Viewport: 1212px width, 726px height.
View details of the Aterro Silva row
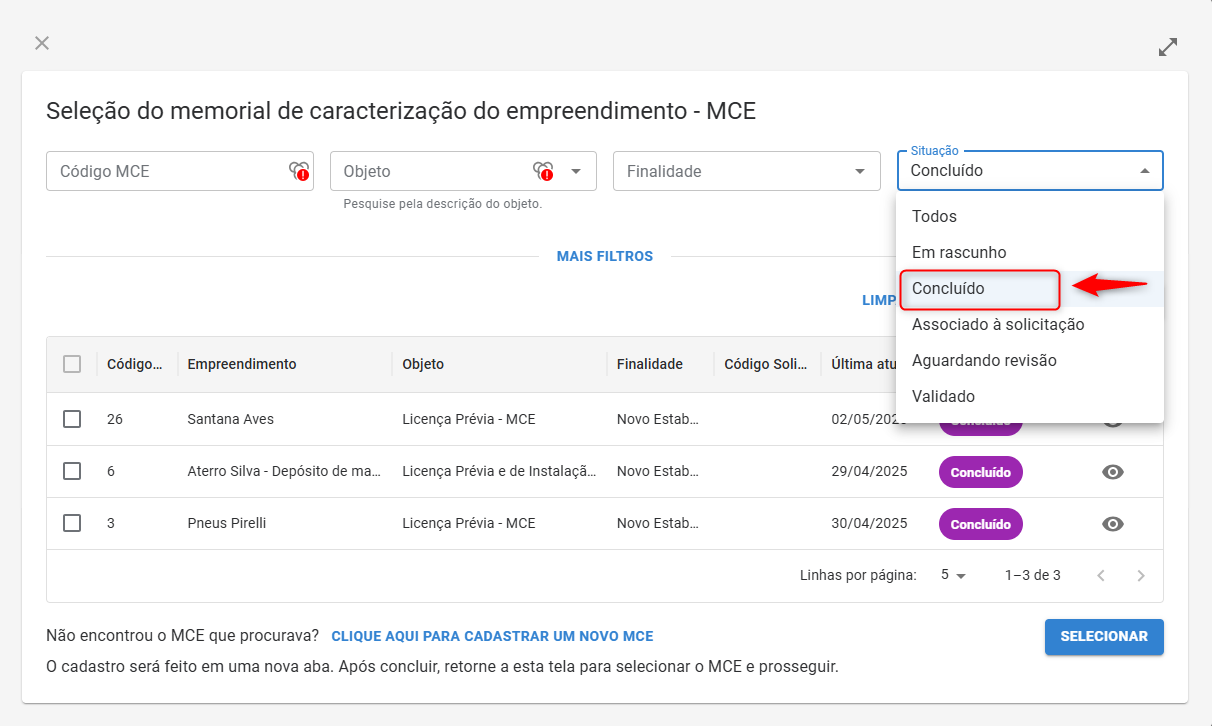coord(1113,472)
